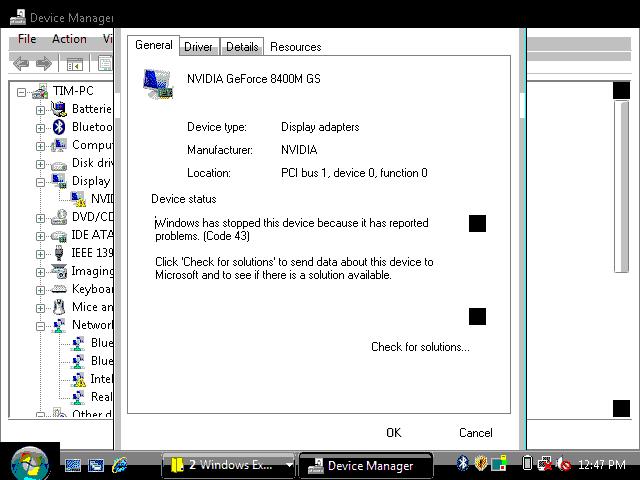
Task: Expand the Batteries node
Action: click(x=40, y=110)
